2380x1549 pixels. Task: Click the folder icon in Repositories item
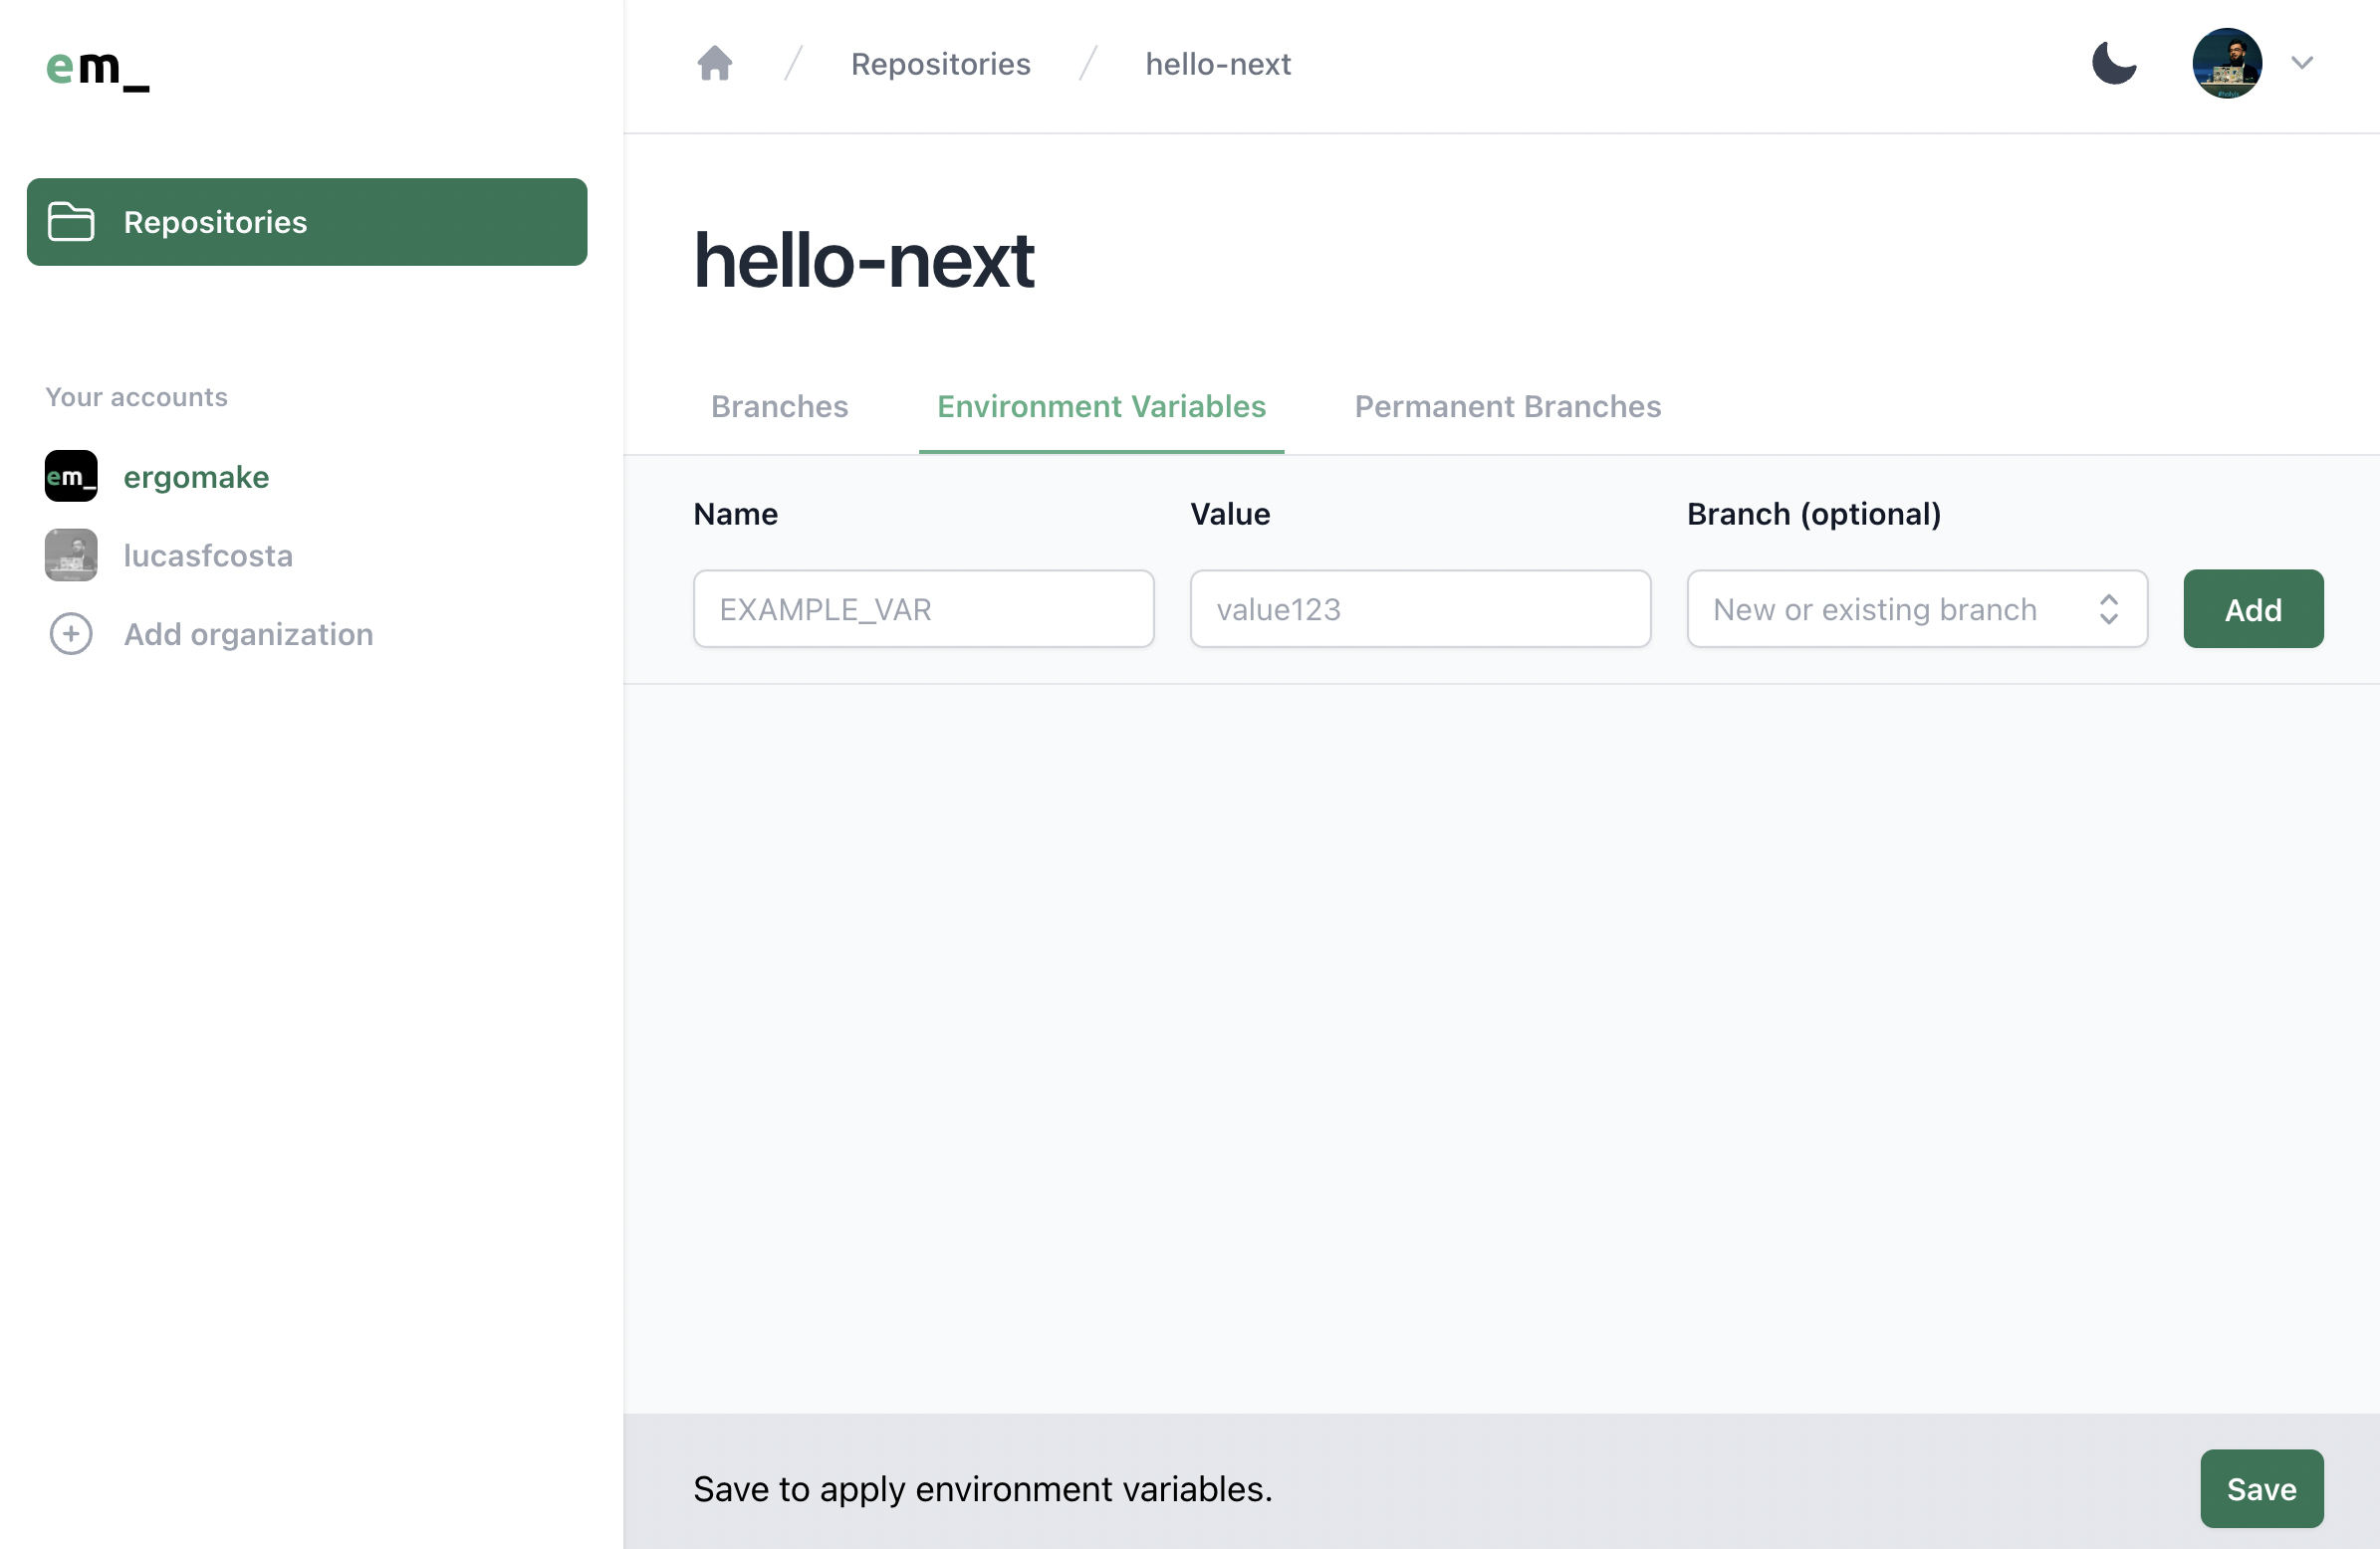pyautogui.click(x=71, y=222)
